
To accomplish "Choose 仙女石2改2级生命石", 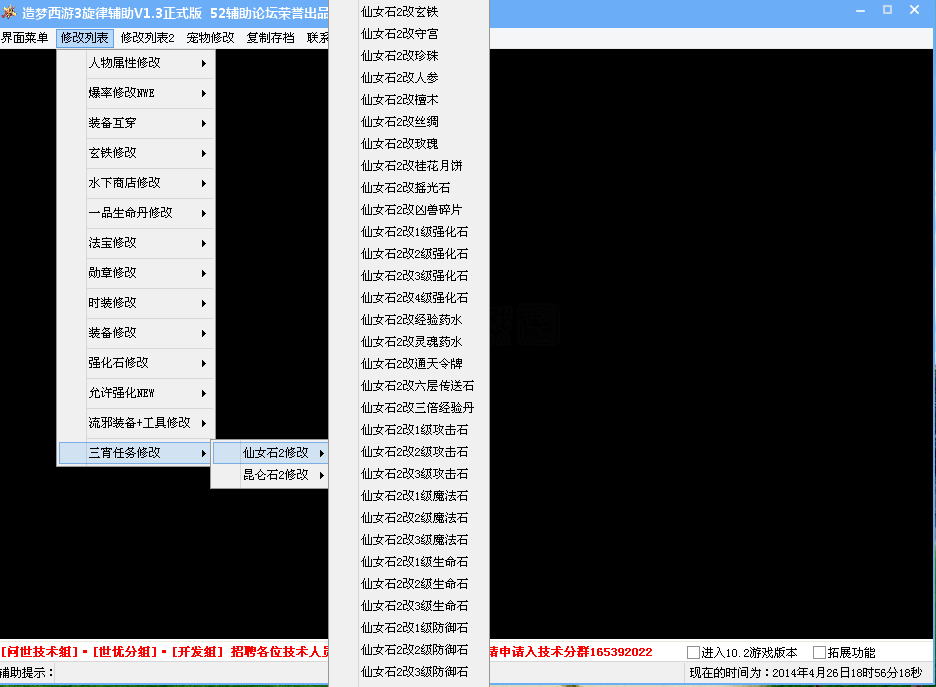I will click(409, 584).
